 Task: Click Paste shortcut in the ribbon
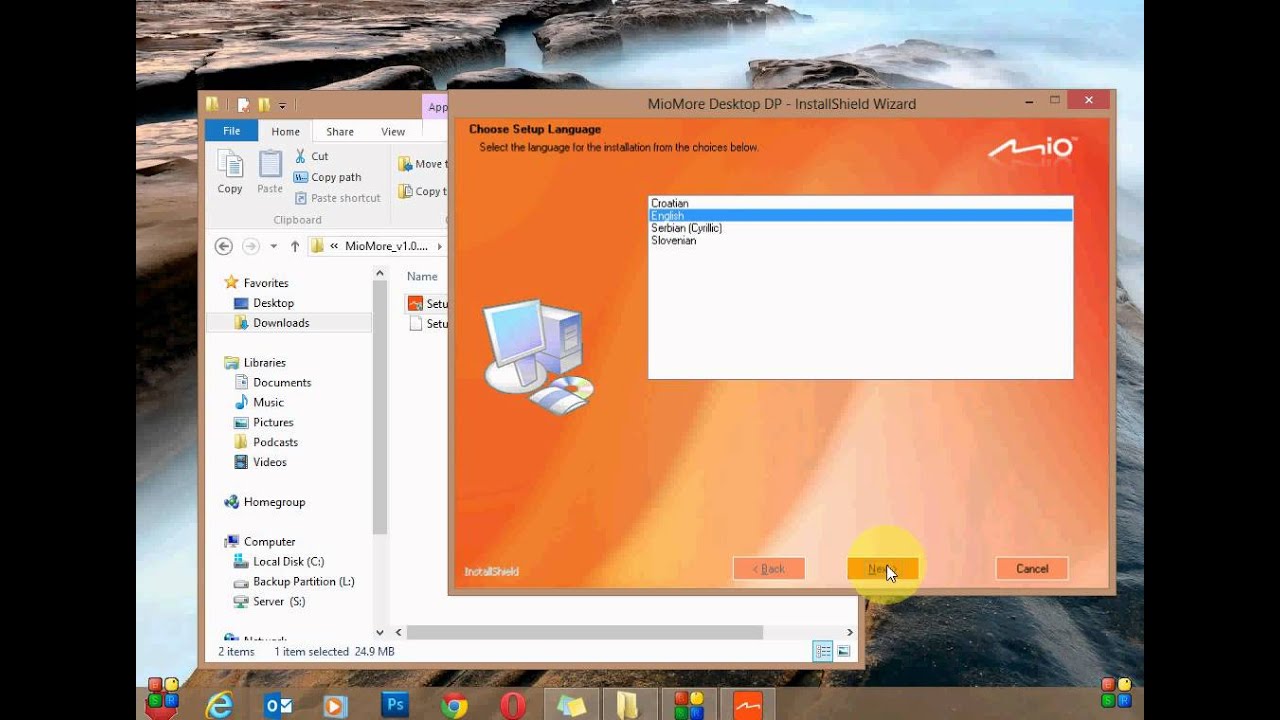coord(337,198)
